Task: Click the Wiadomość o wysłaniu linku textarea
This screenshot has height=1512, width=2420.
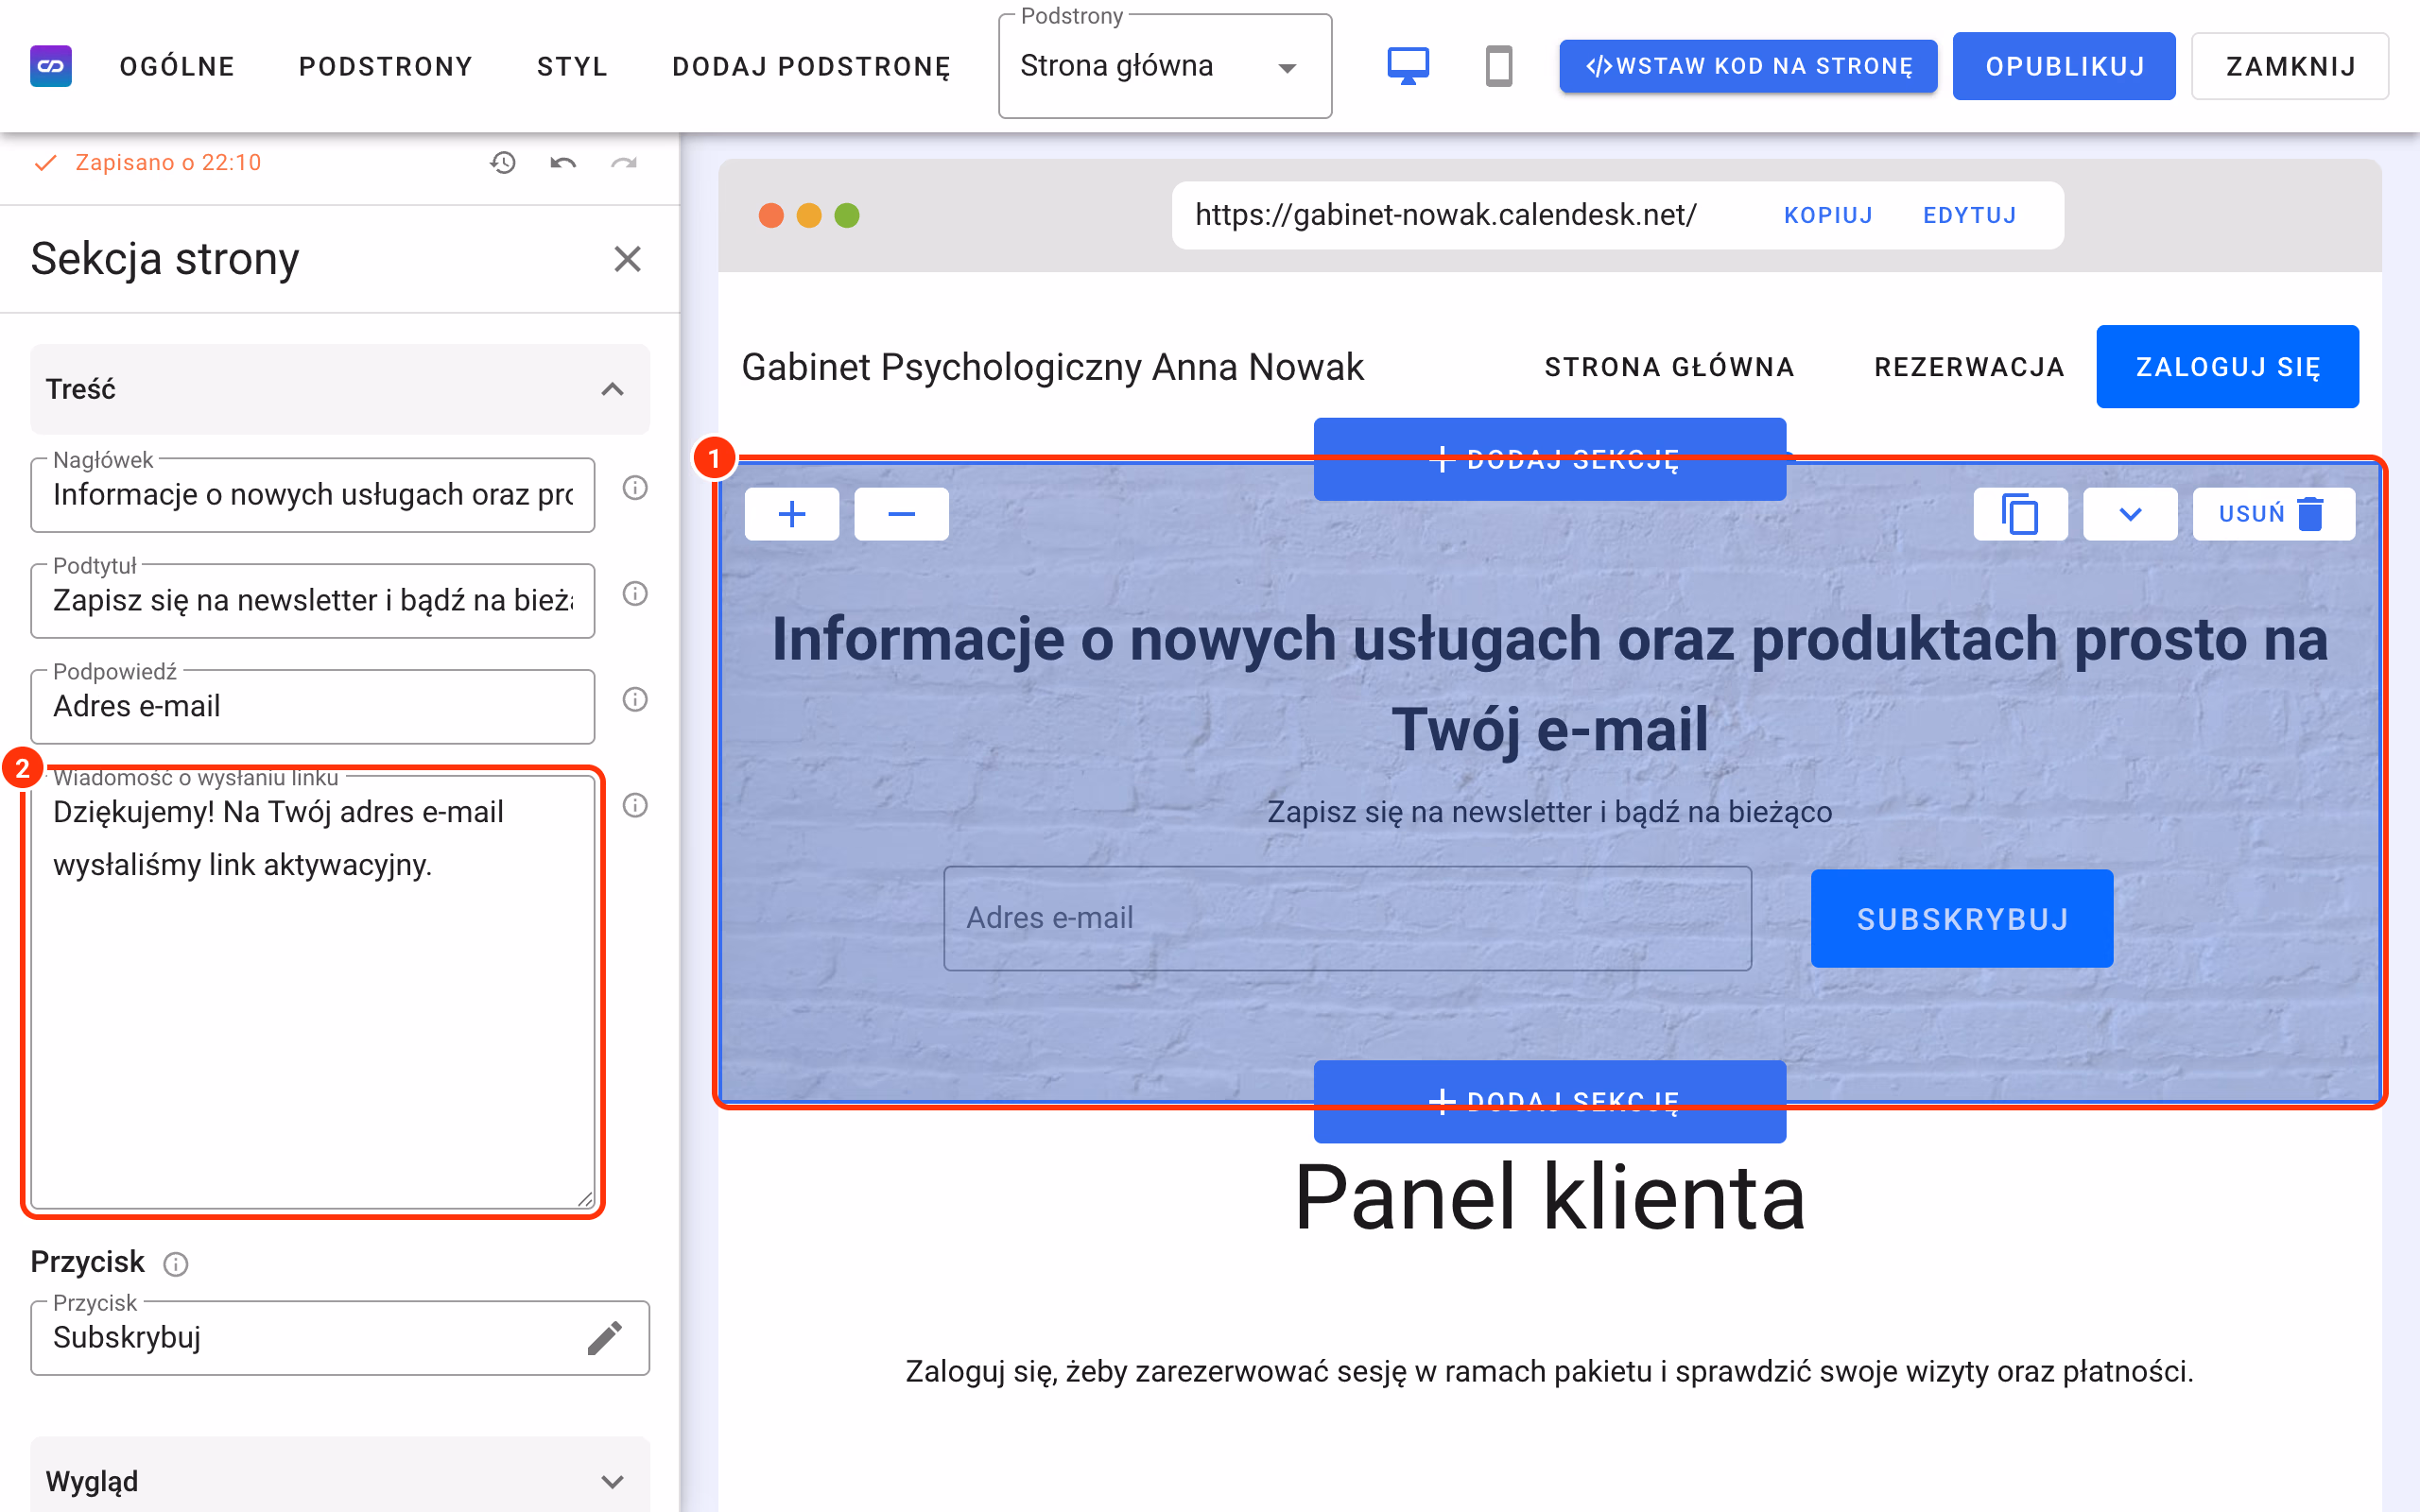Action: (x=313, y=992)
